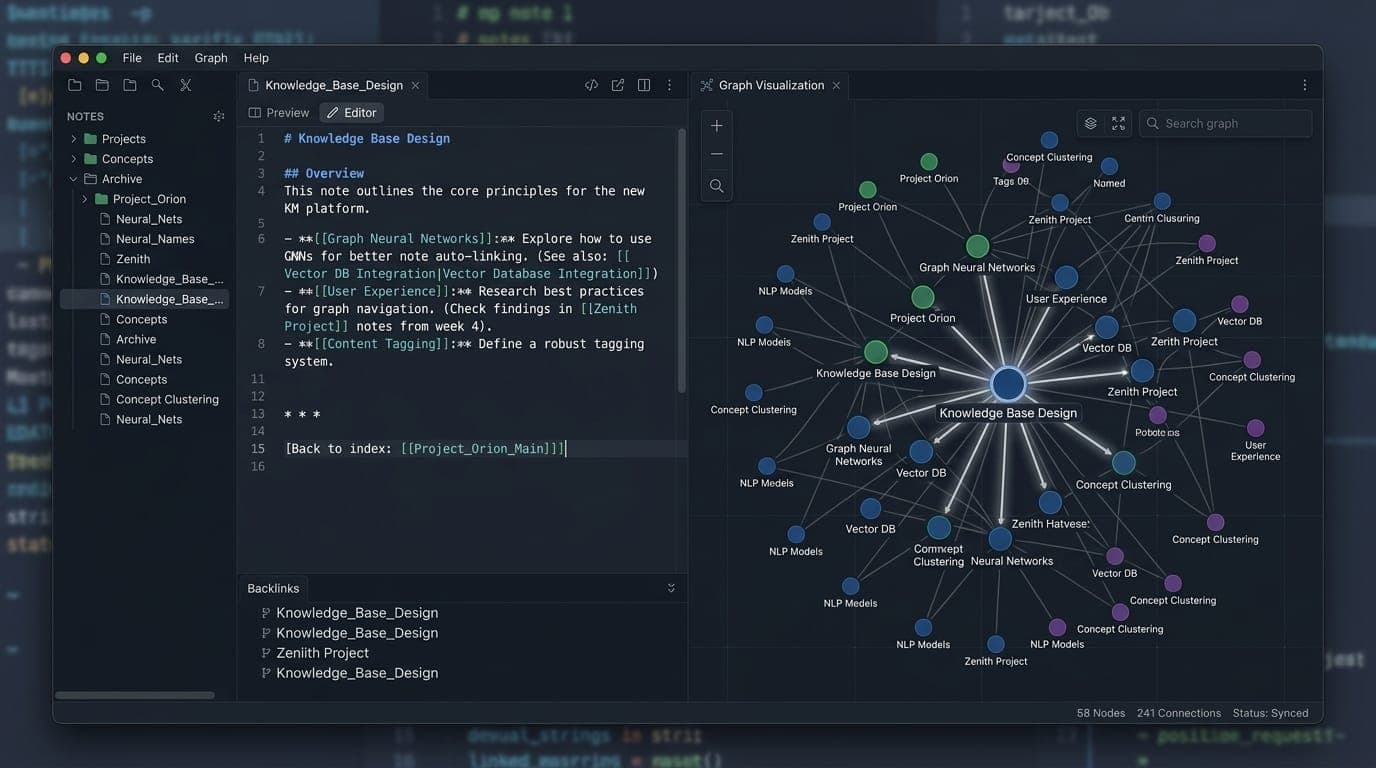This screenshot has width=1376, height=768.
Task: Open the File menu
Action: click(x=132, y=58)
